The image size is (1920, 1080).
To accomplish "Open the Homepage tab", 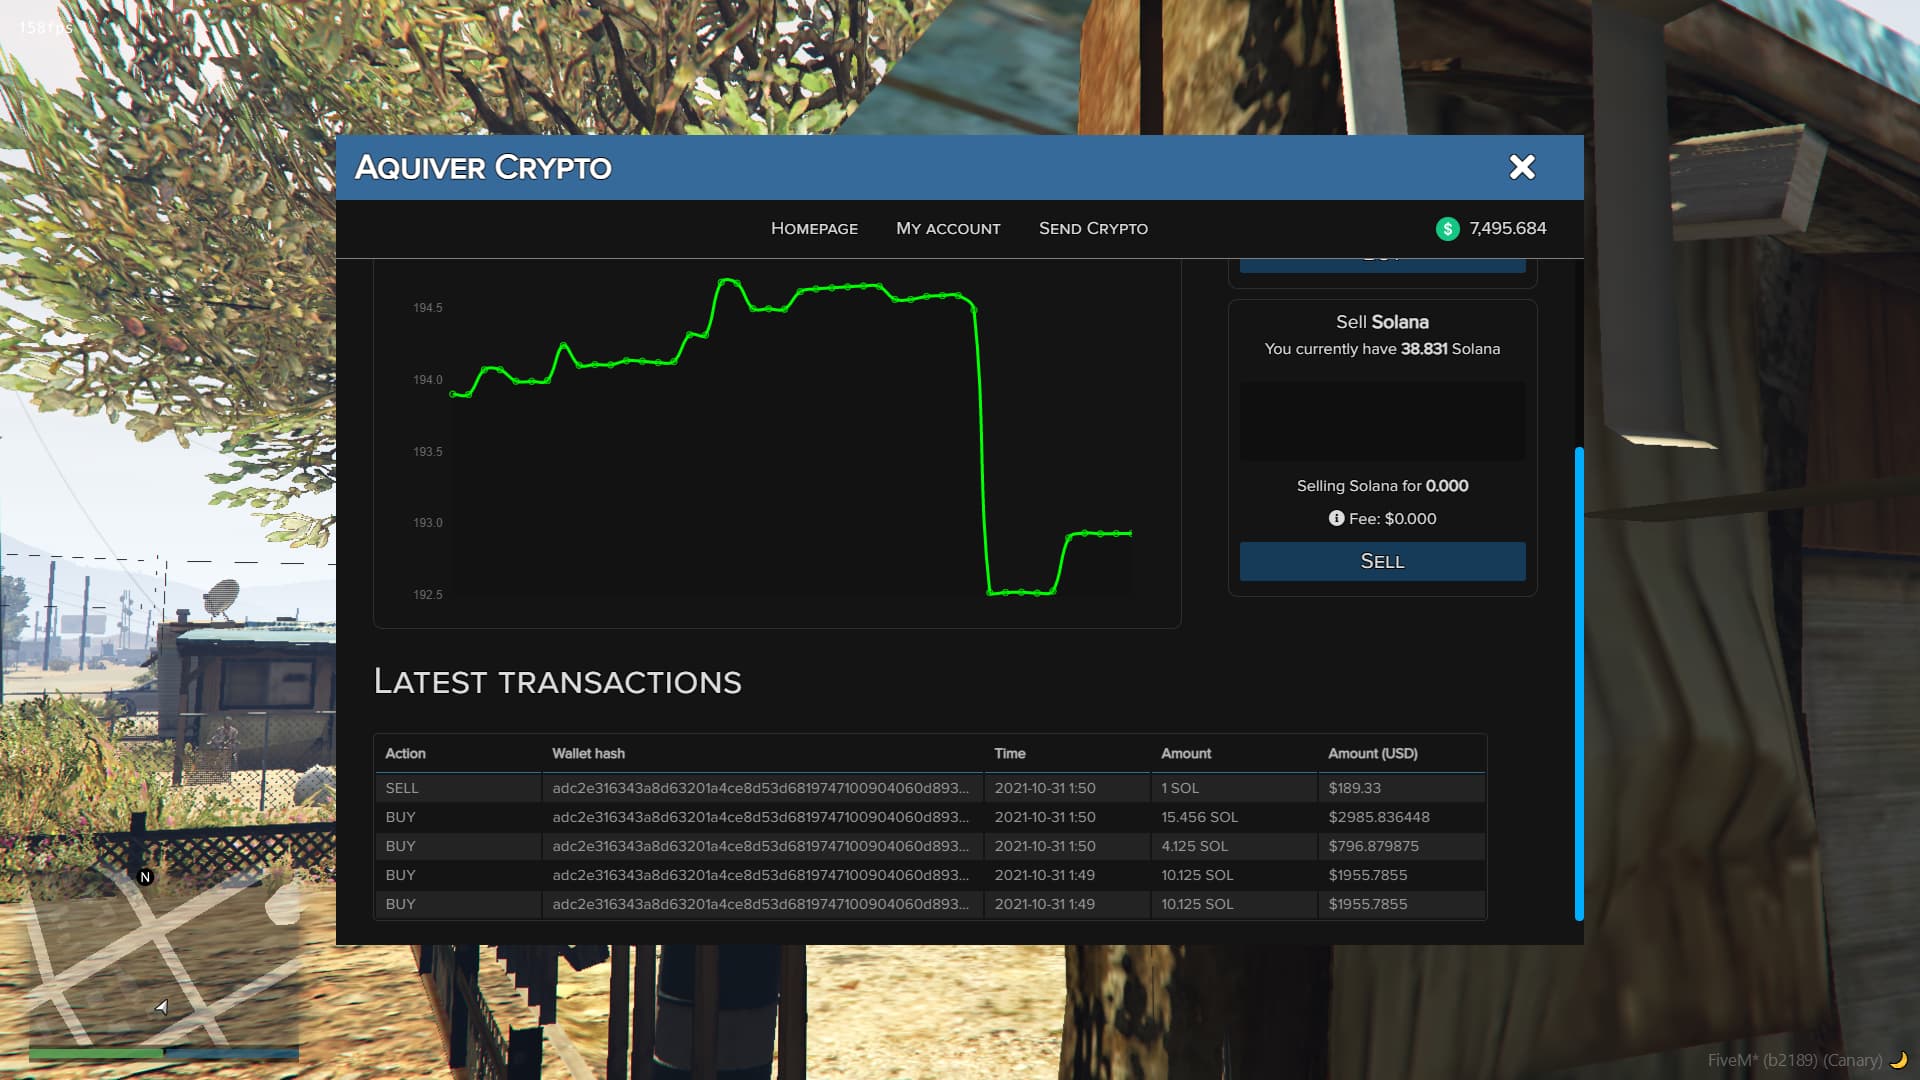I will tap(814, 229).
